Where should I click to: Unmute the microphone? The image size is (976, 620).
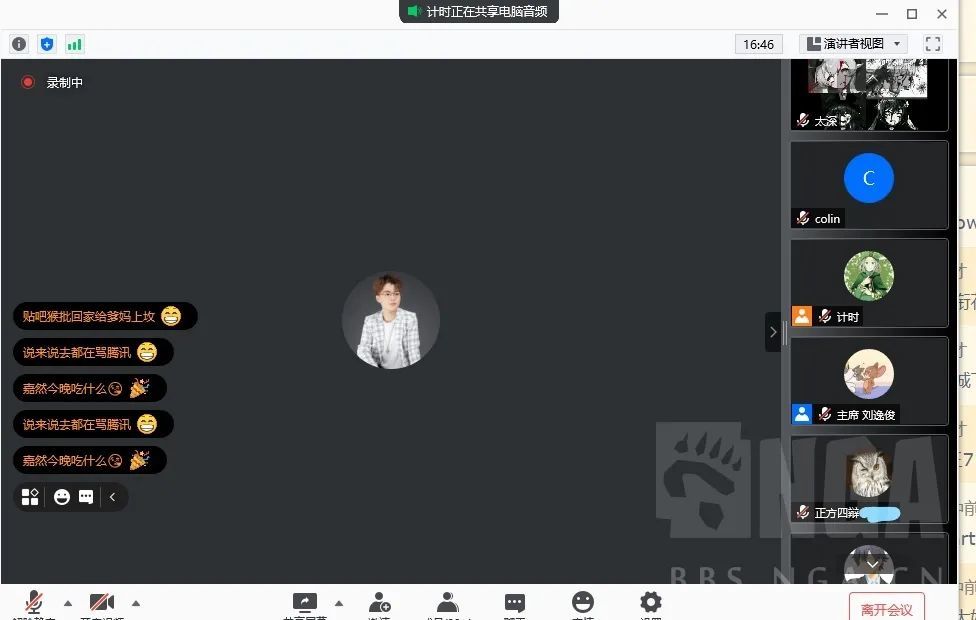[34, 602]
